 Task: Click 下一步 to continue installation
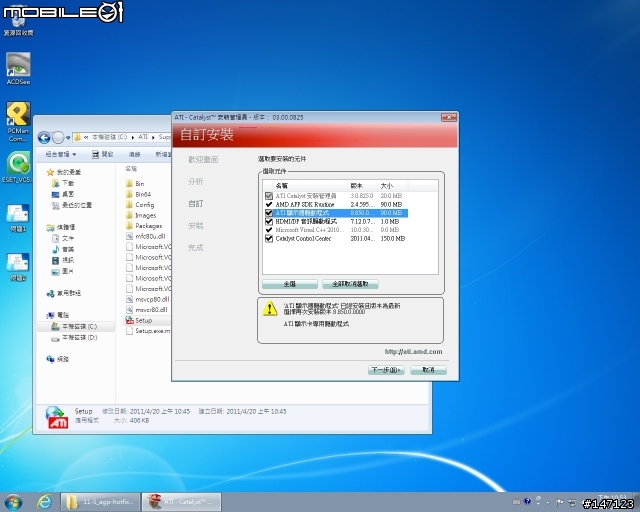[386, 370]
